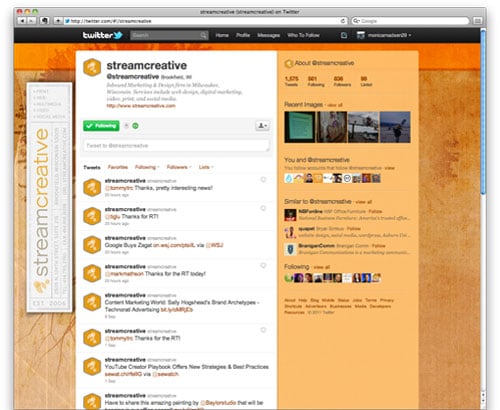Open the compose new tweet icon
Image resolution: width=500 pixels, height=410 pixels.
coord(344,35)
